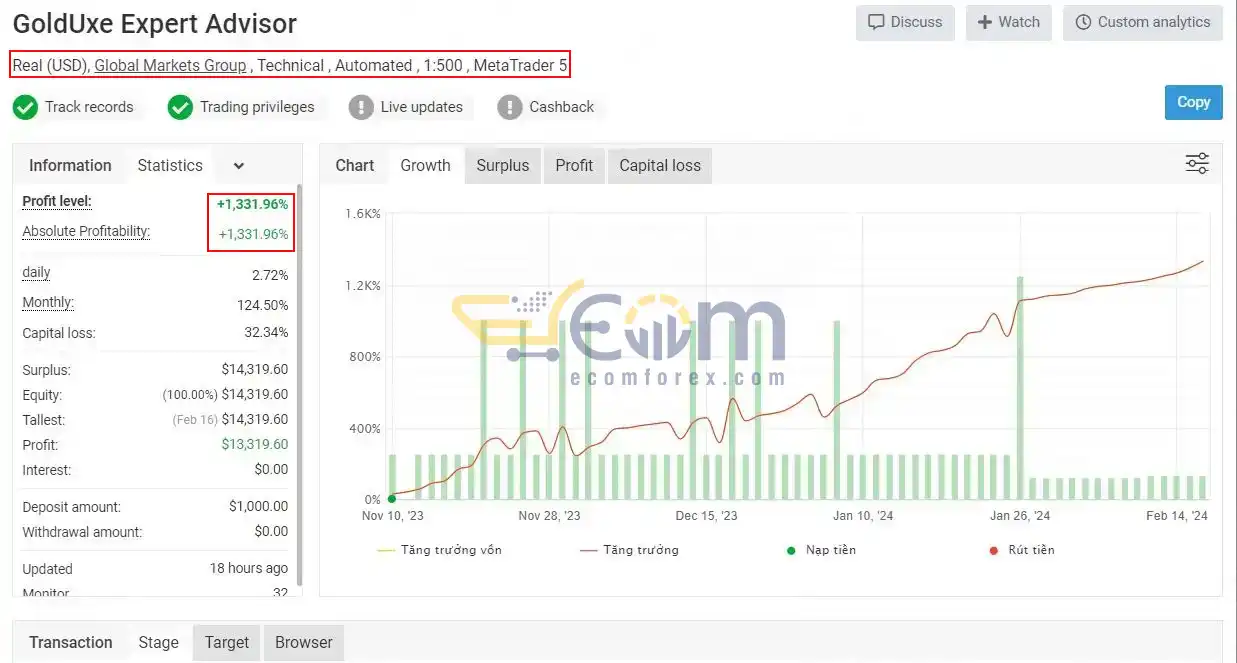Click the clock icon in Custom analytics
The image size is (1237, 663).
click(x=1083, y=22)
